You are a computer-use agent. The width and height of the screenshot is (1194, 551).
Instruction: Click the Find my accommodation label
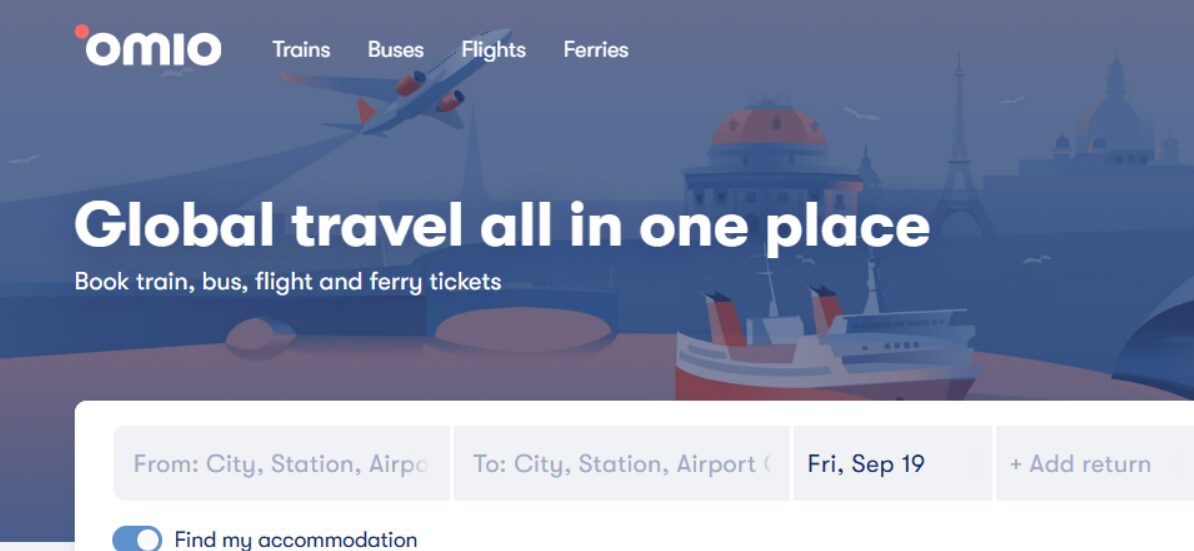295,540
